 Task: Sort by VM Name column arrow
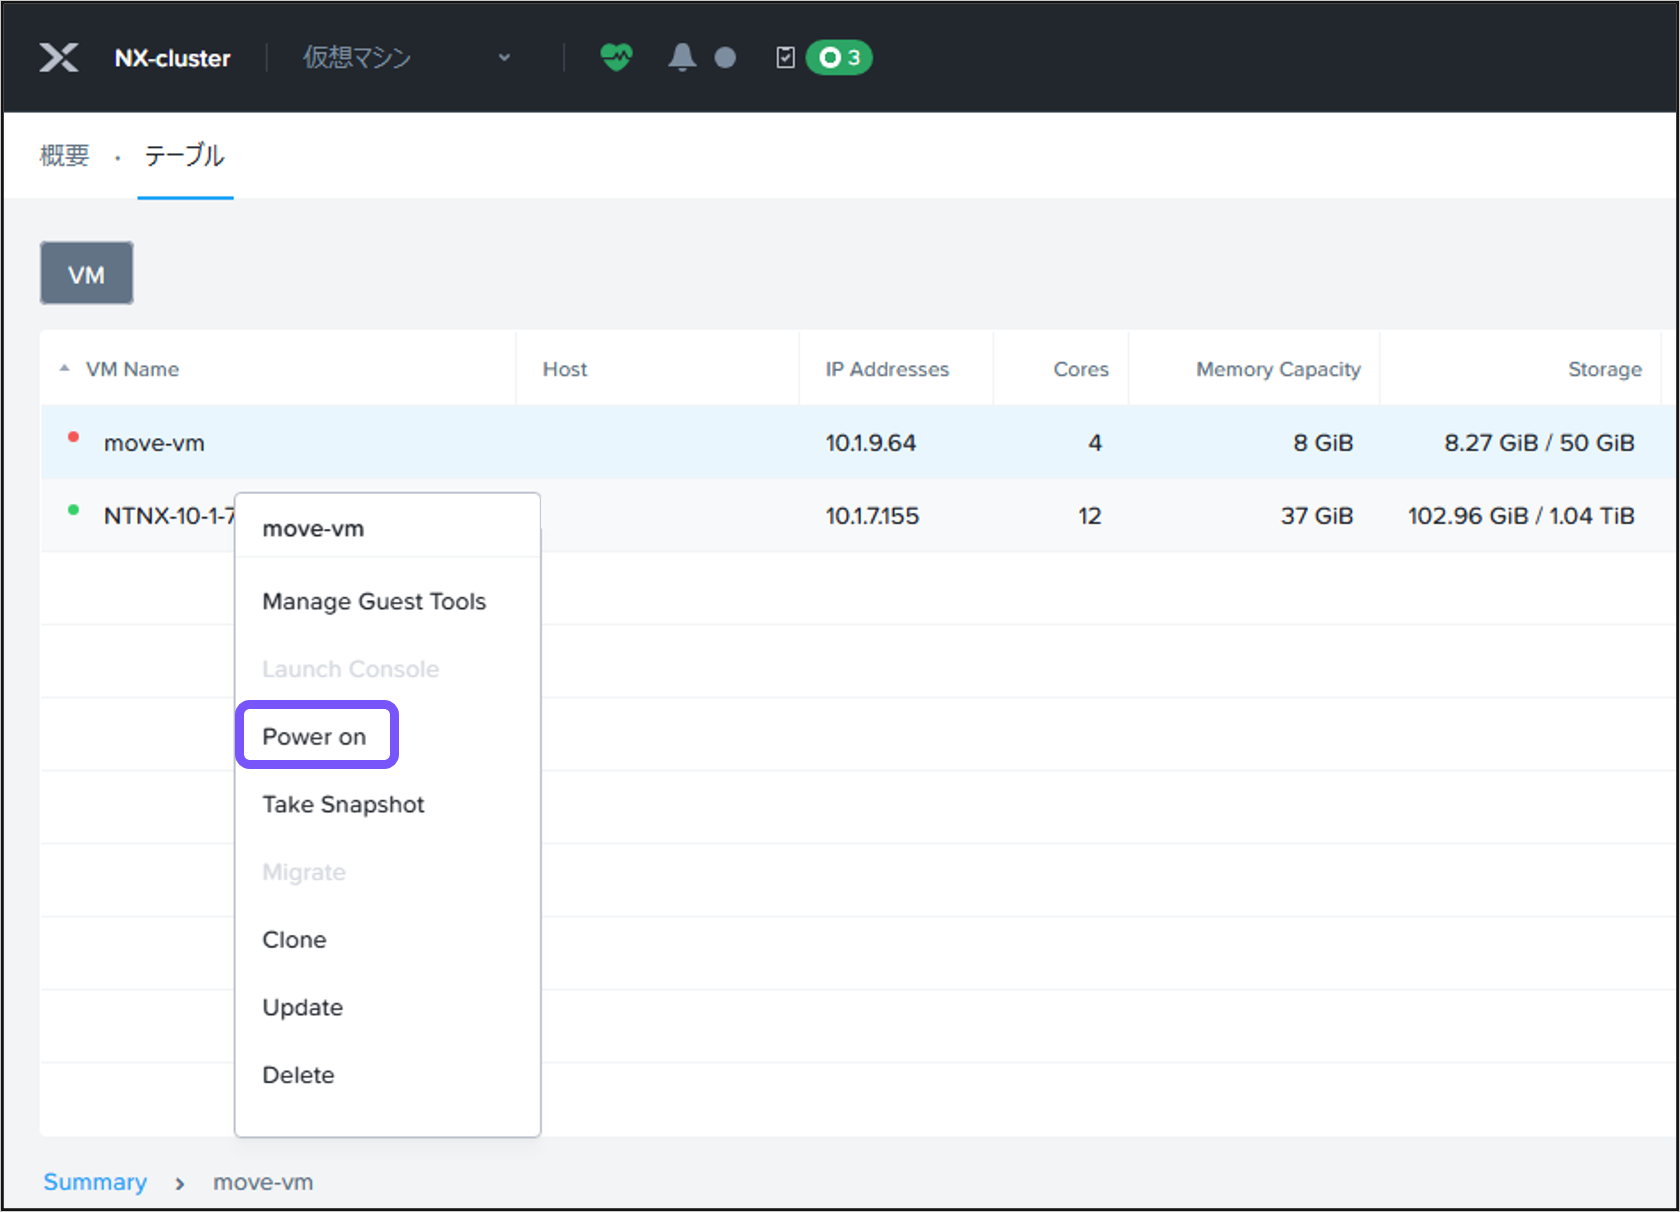pyautogui.click(x=65, y=369)
